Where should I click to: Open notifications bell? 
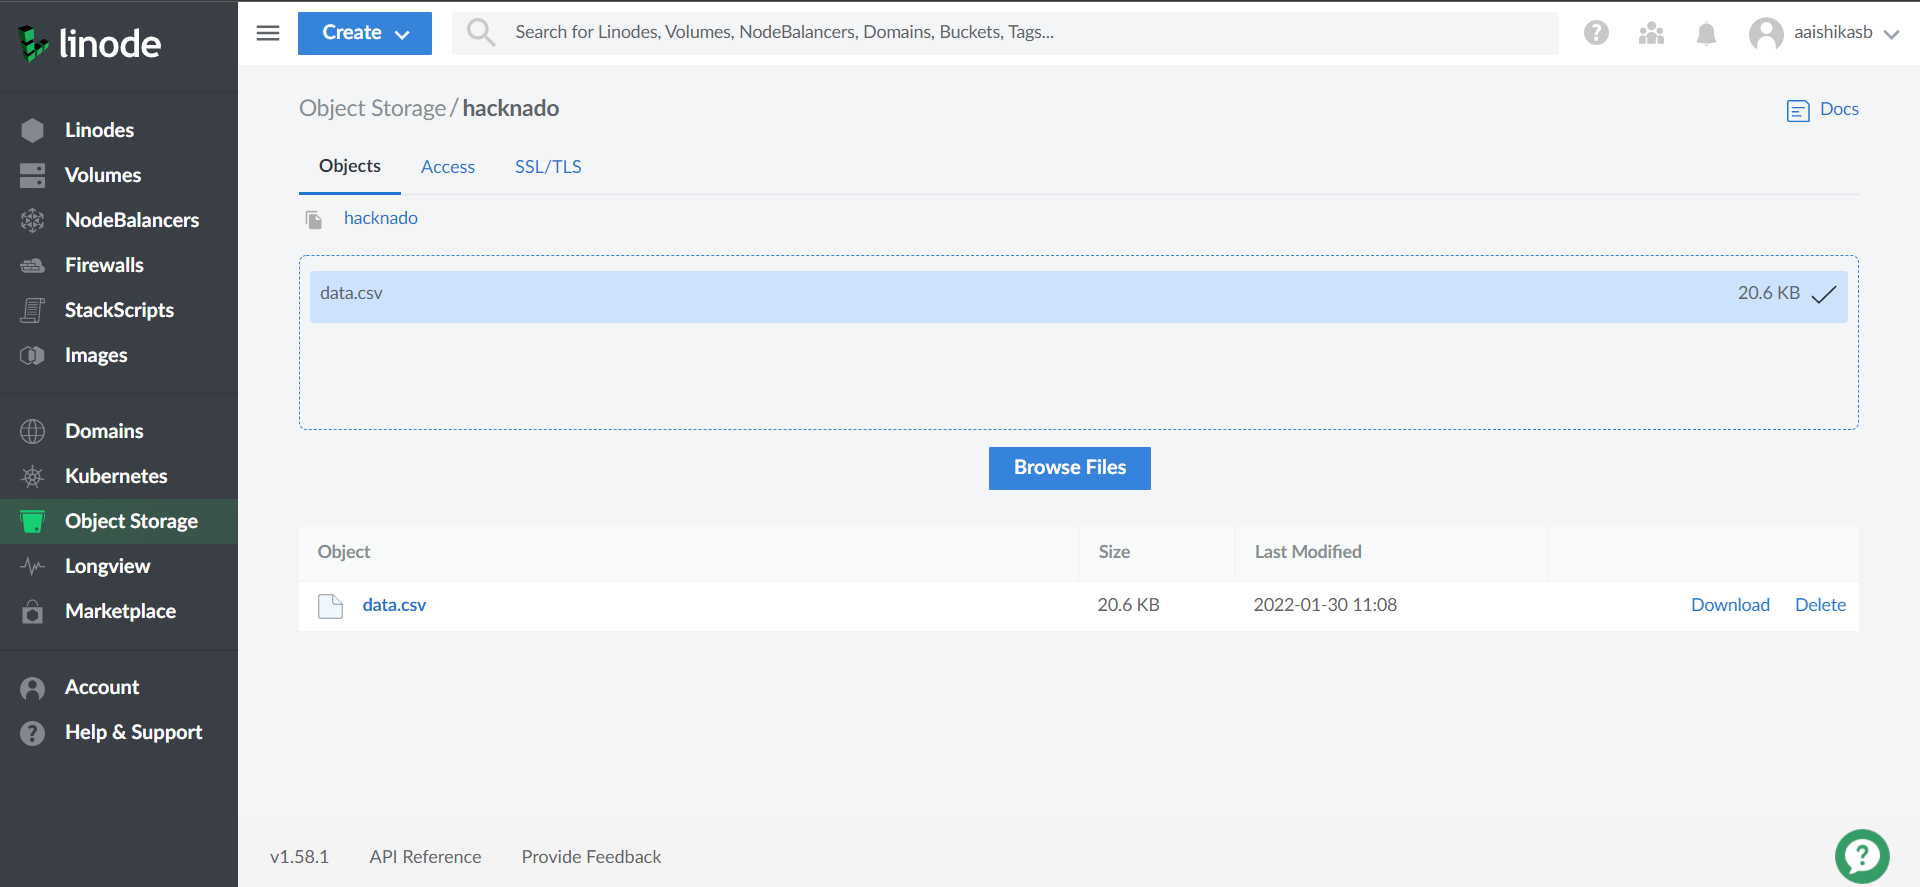point(1706,33)
